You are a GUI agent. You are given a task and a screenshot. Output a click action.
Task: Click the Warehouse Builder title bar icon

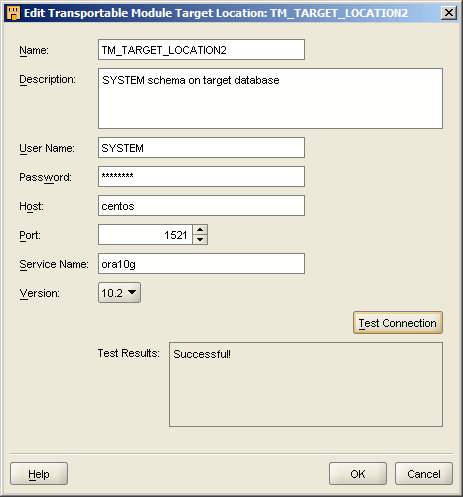coord(13,13)
